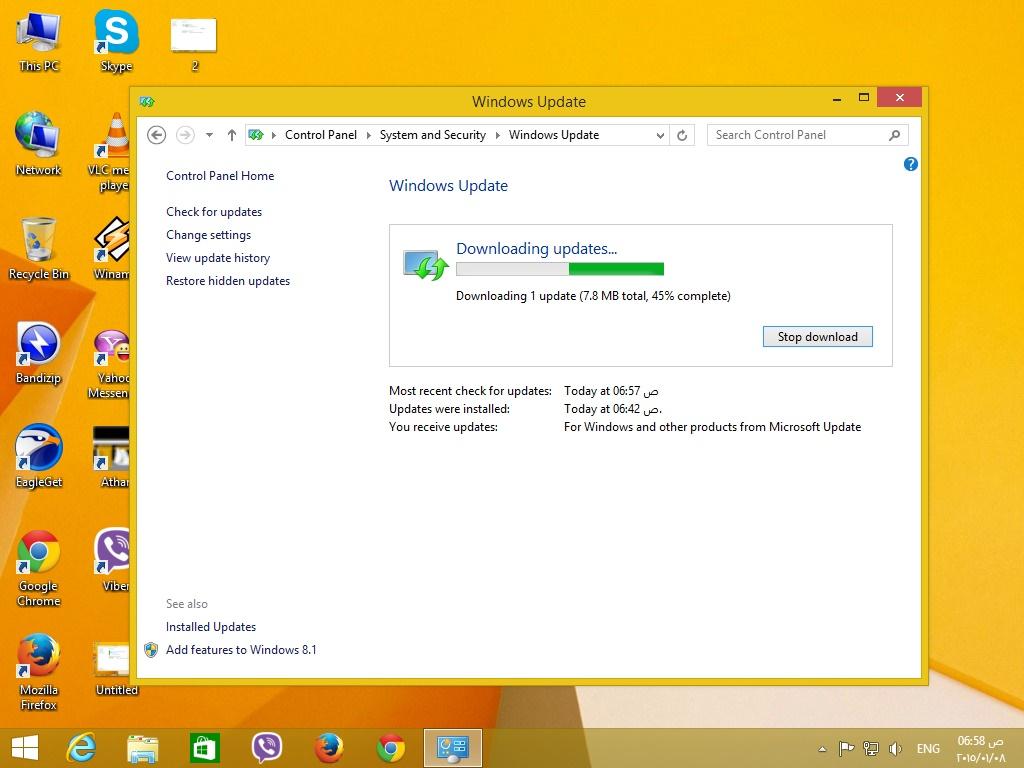Open File Explorer from taskbar
This screenshot has width=1024, height=768.
coord(143,748)
